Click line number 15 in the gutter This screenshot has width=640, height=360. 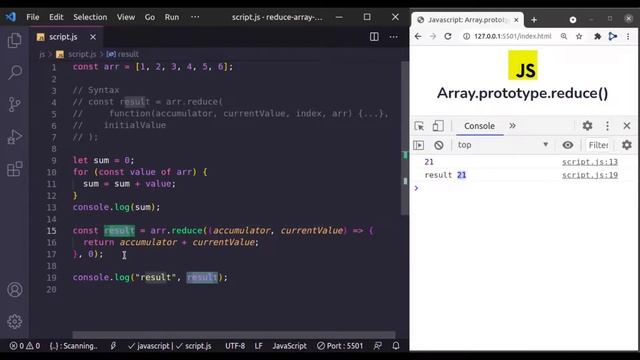point(52,231)
